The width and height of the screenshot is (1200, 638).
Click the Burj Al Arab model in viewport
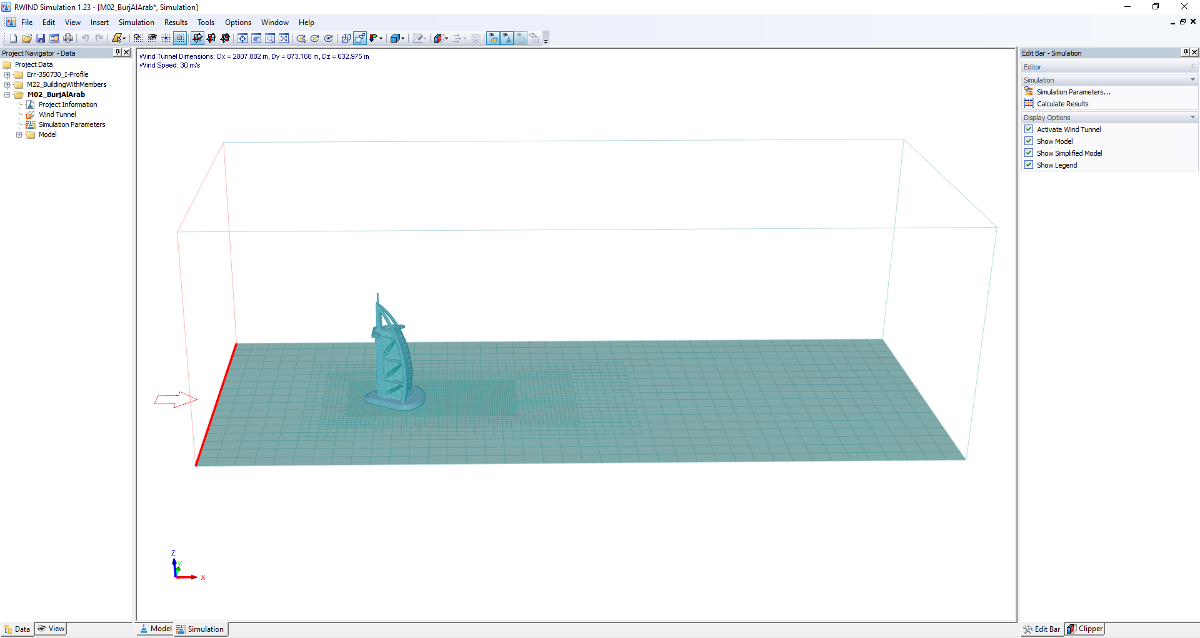click(393, 352)
